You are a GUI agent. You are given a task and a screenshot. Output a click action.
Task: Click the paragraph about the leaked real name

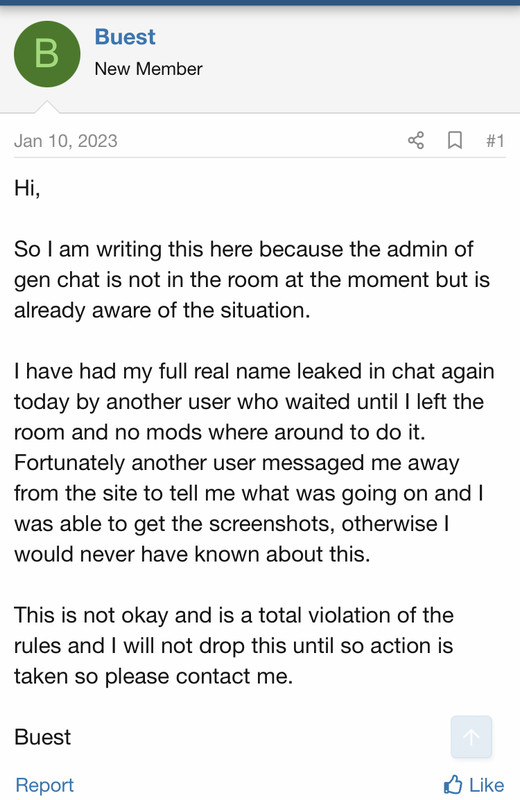pos(254,463)
